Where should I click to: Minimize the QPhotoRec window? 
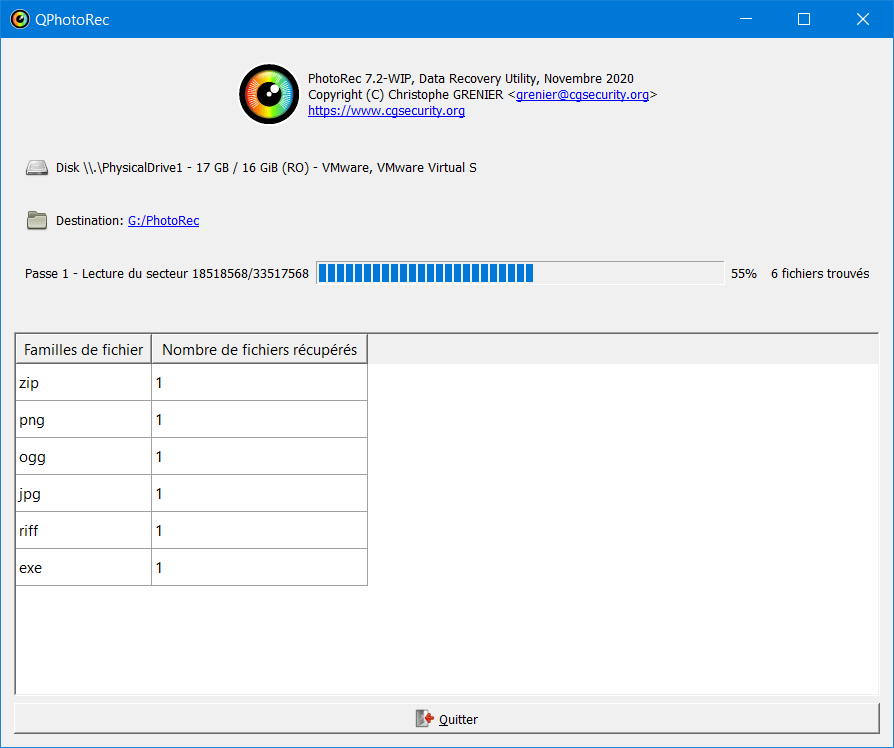746,19
